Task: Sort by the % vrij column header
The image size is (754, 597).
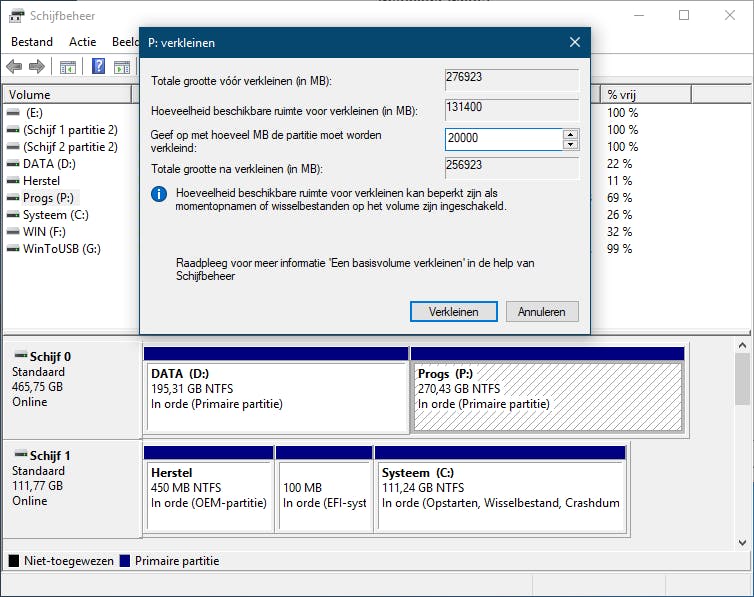Action: click(x=646, y=95)
